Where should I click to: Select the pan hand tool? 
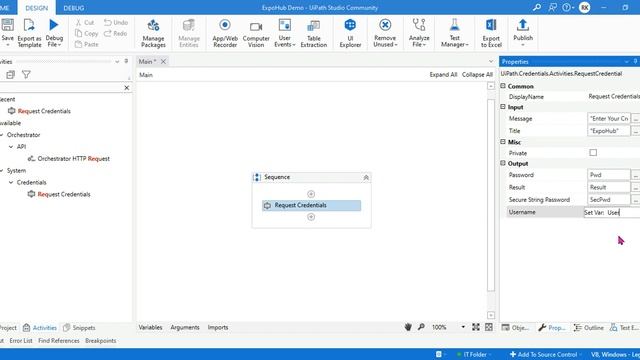[408, 327]
